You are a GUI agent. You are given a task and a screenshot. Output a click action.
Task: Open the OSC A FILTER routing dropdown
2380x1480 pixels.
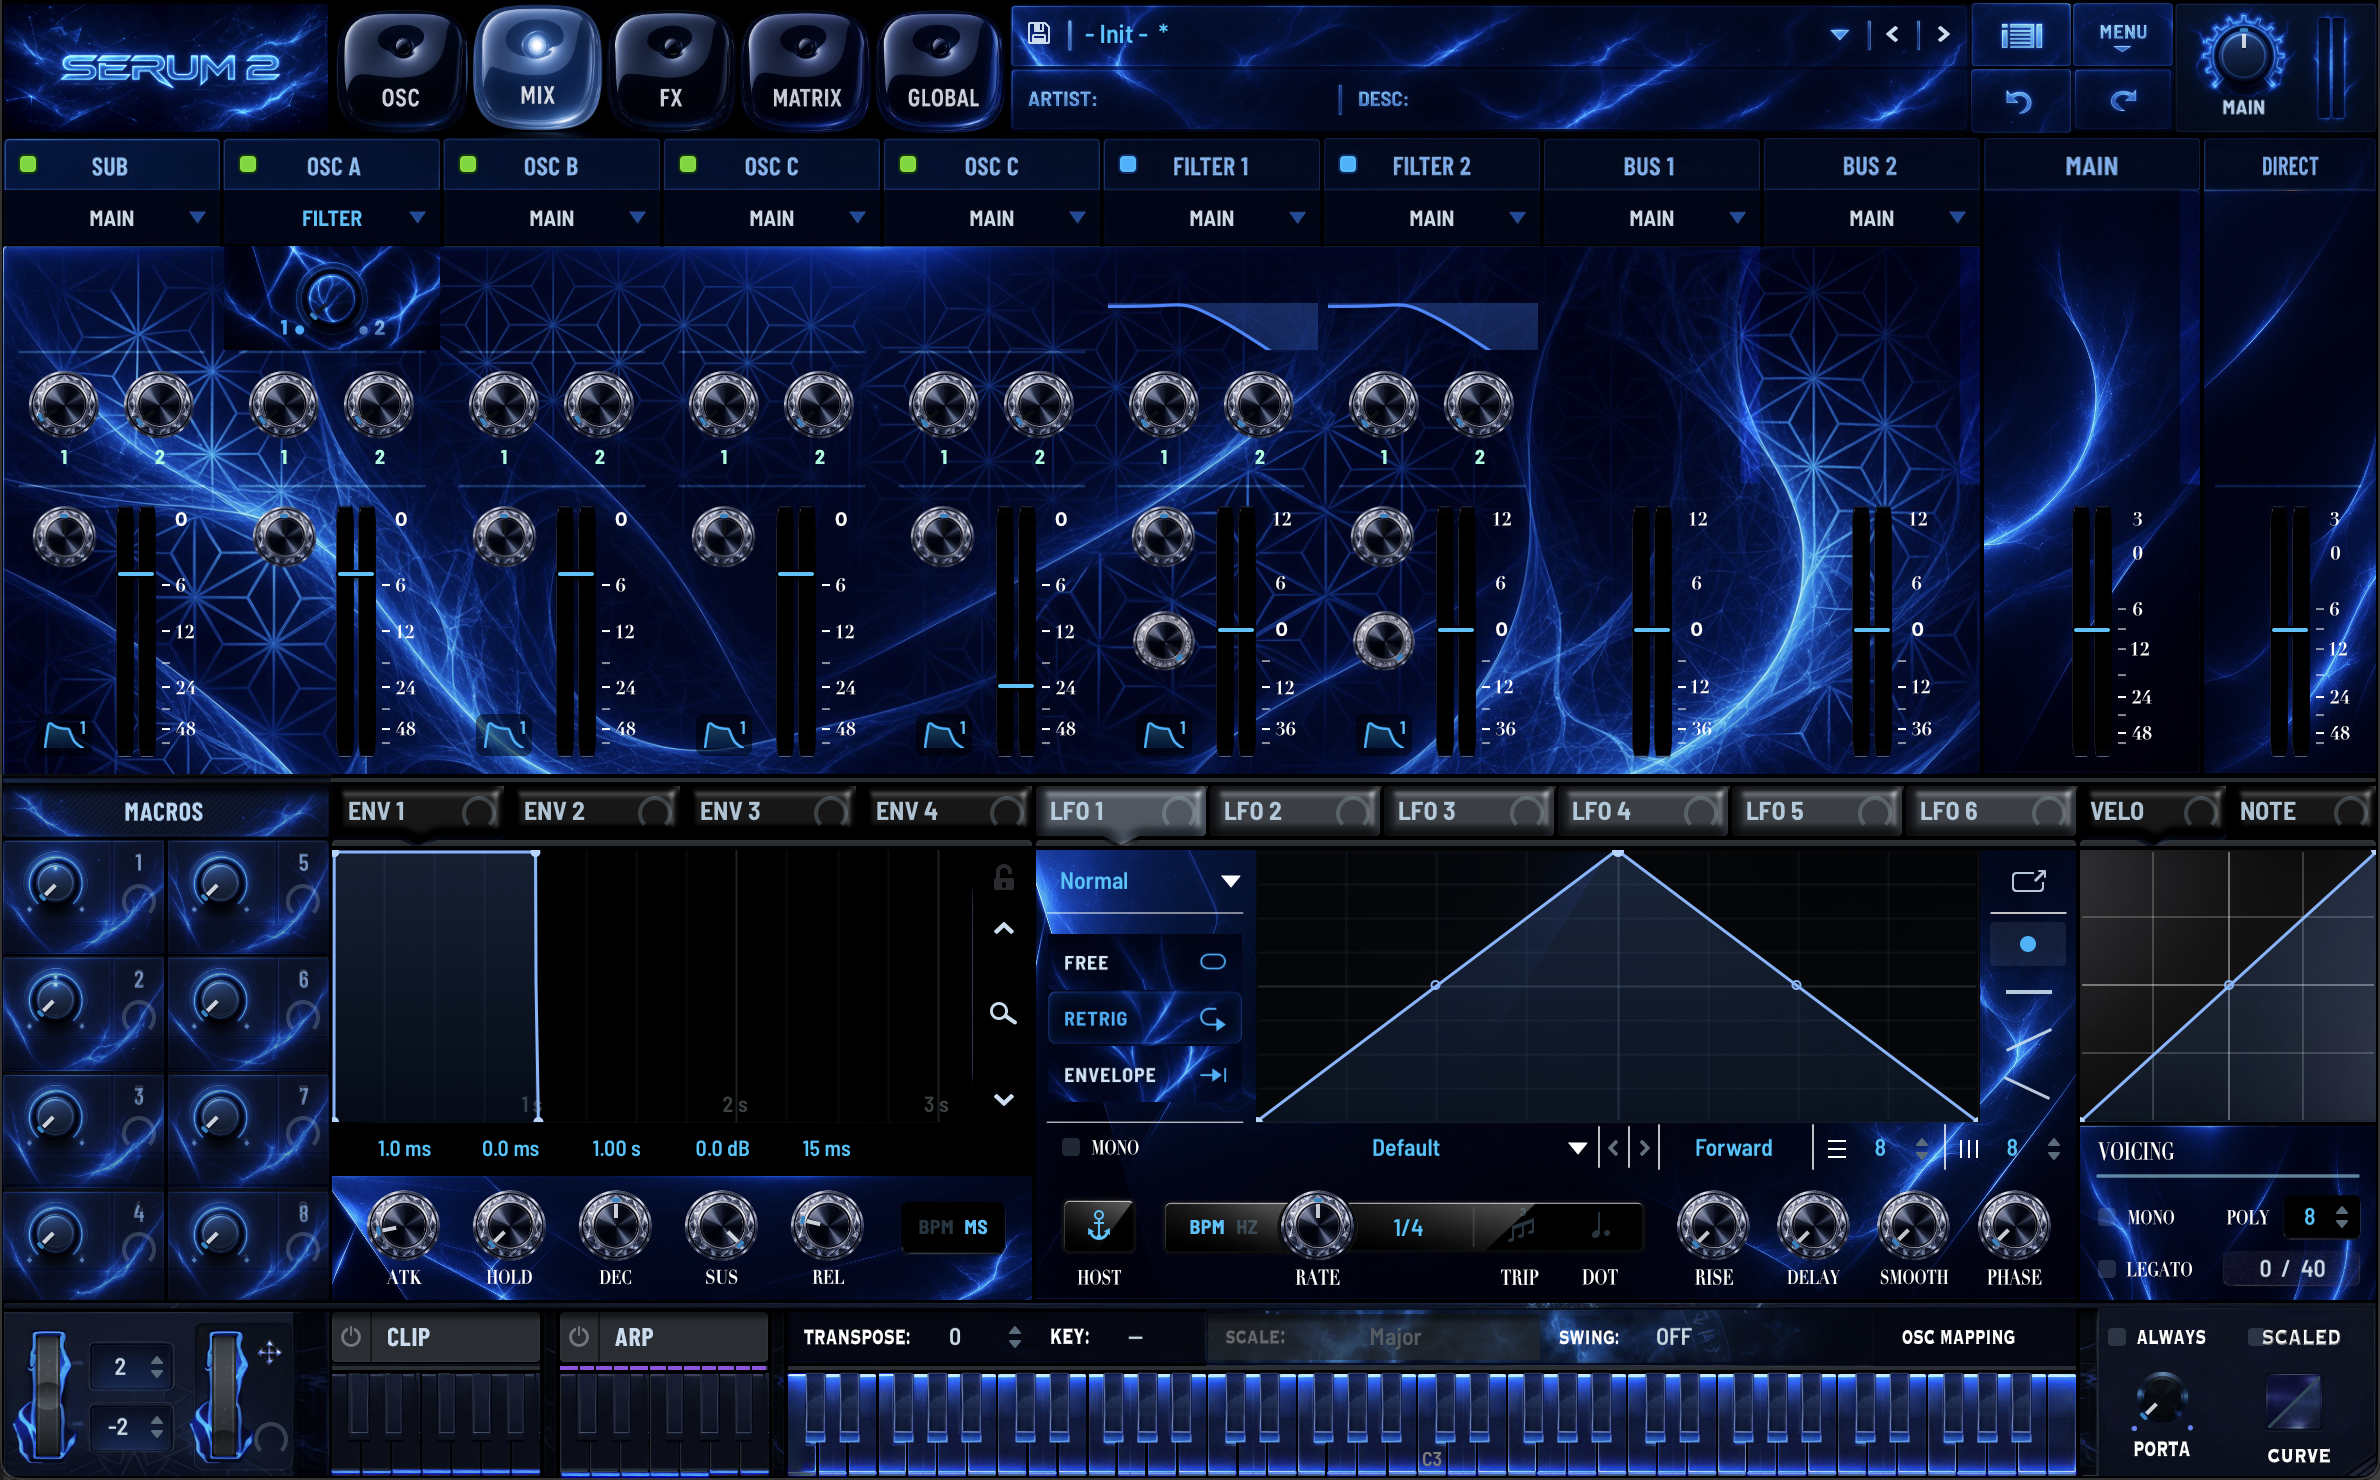332,218
